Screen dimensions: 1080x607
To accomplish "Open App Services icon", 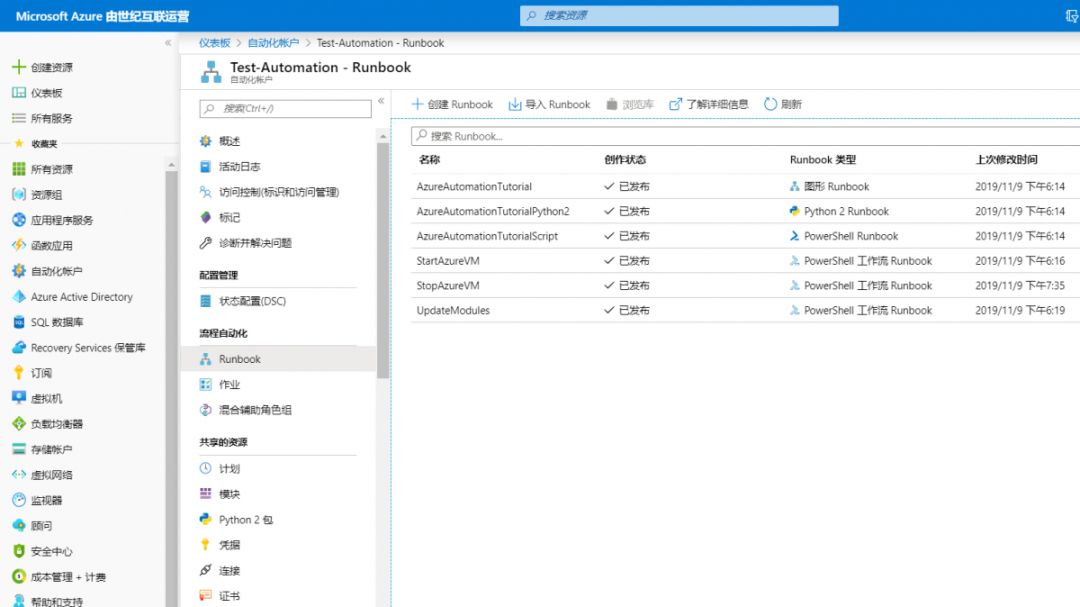I will (19, 220).
